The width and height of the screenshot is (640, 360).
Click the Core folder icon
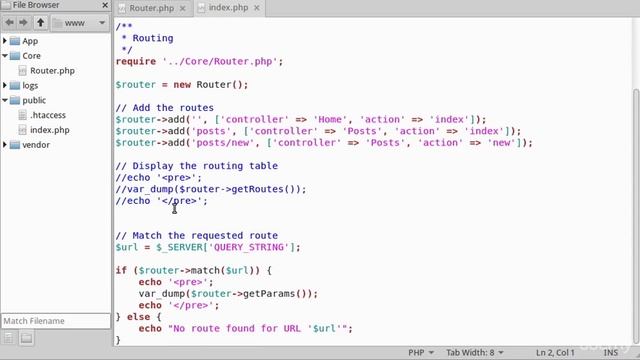click(x=15, y=56)
